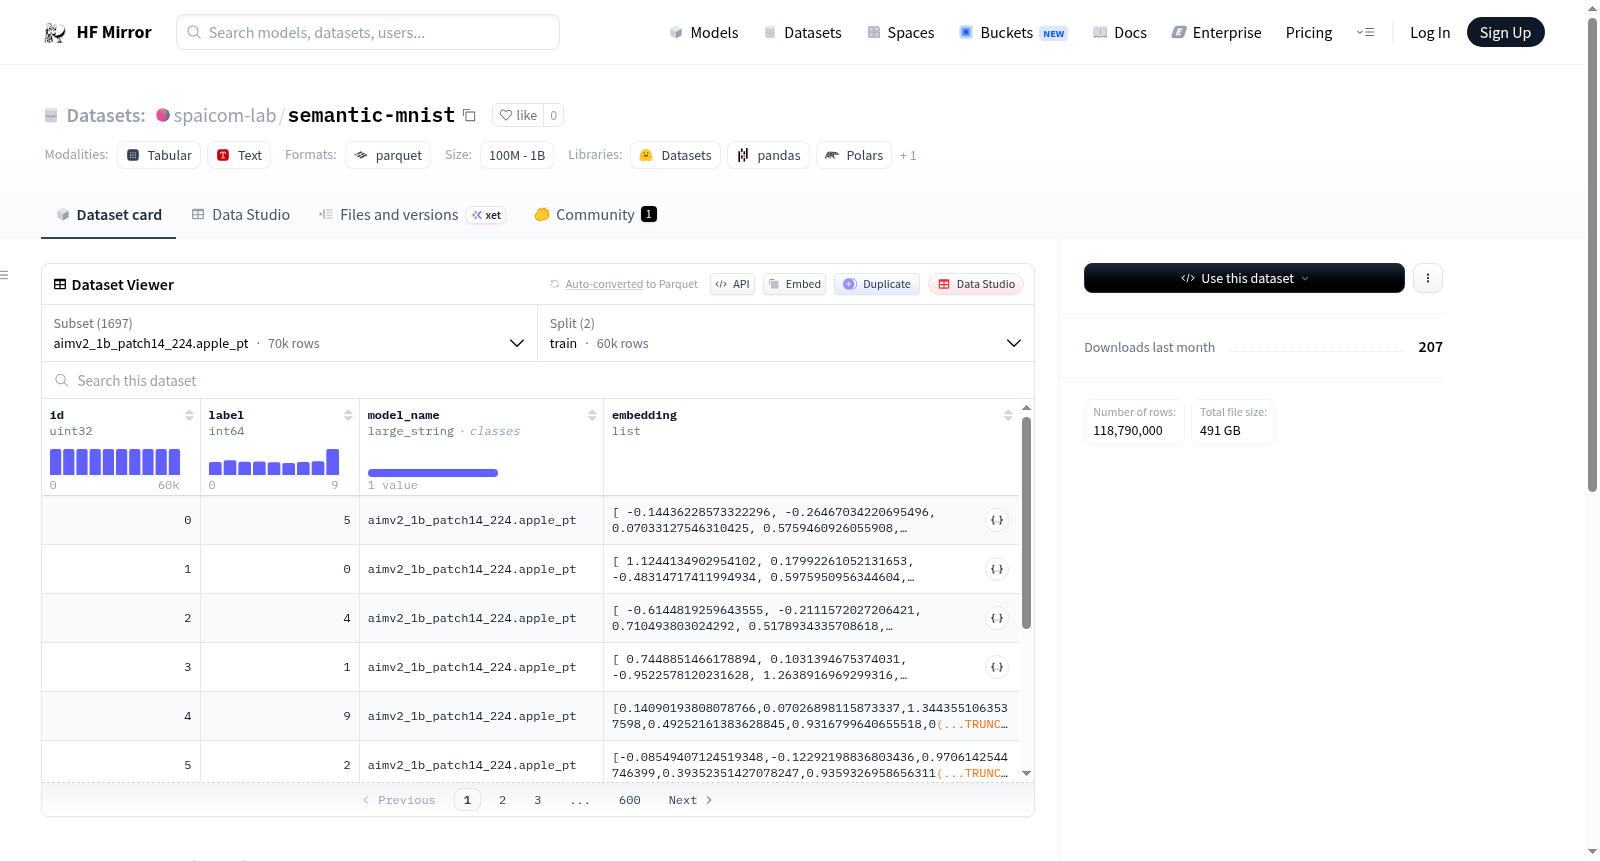Viewport: 1600px width, 861px height.
Task: Toggle the left sidebar menu icon
Action: (4, 275)
